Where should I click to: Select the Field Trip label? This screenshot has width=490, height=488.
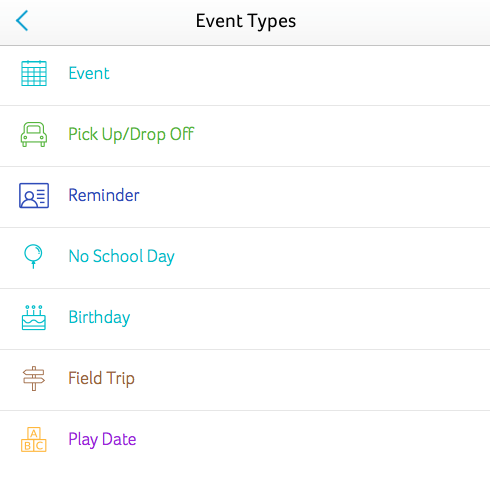click(x=101, y=378)
